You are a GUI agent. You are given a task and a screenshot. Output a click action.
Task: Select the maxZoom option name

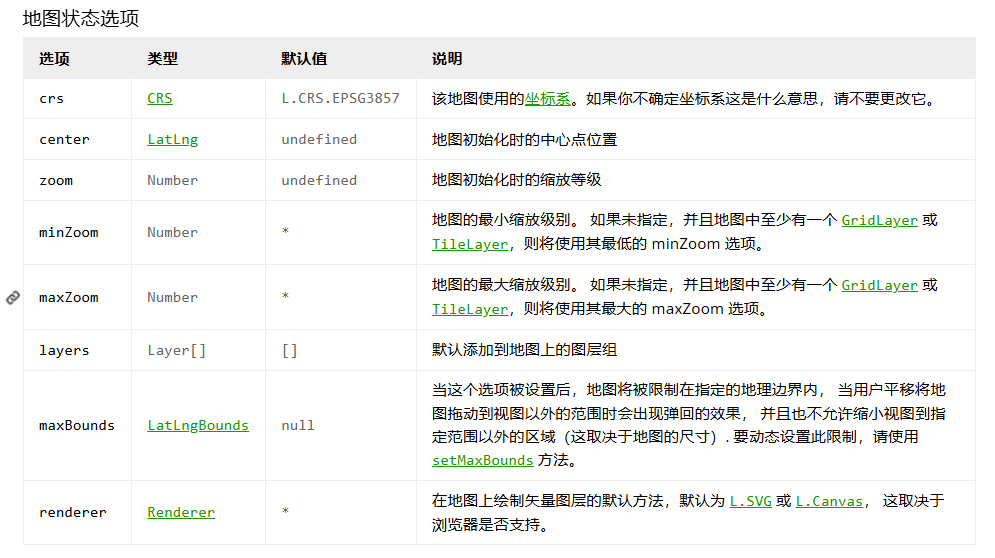click(x=69, y=297)
